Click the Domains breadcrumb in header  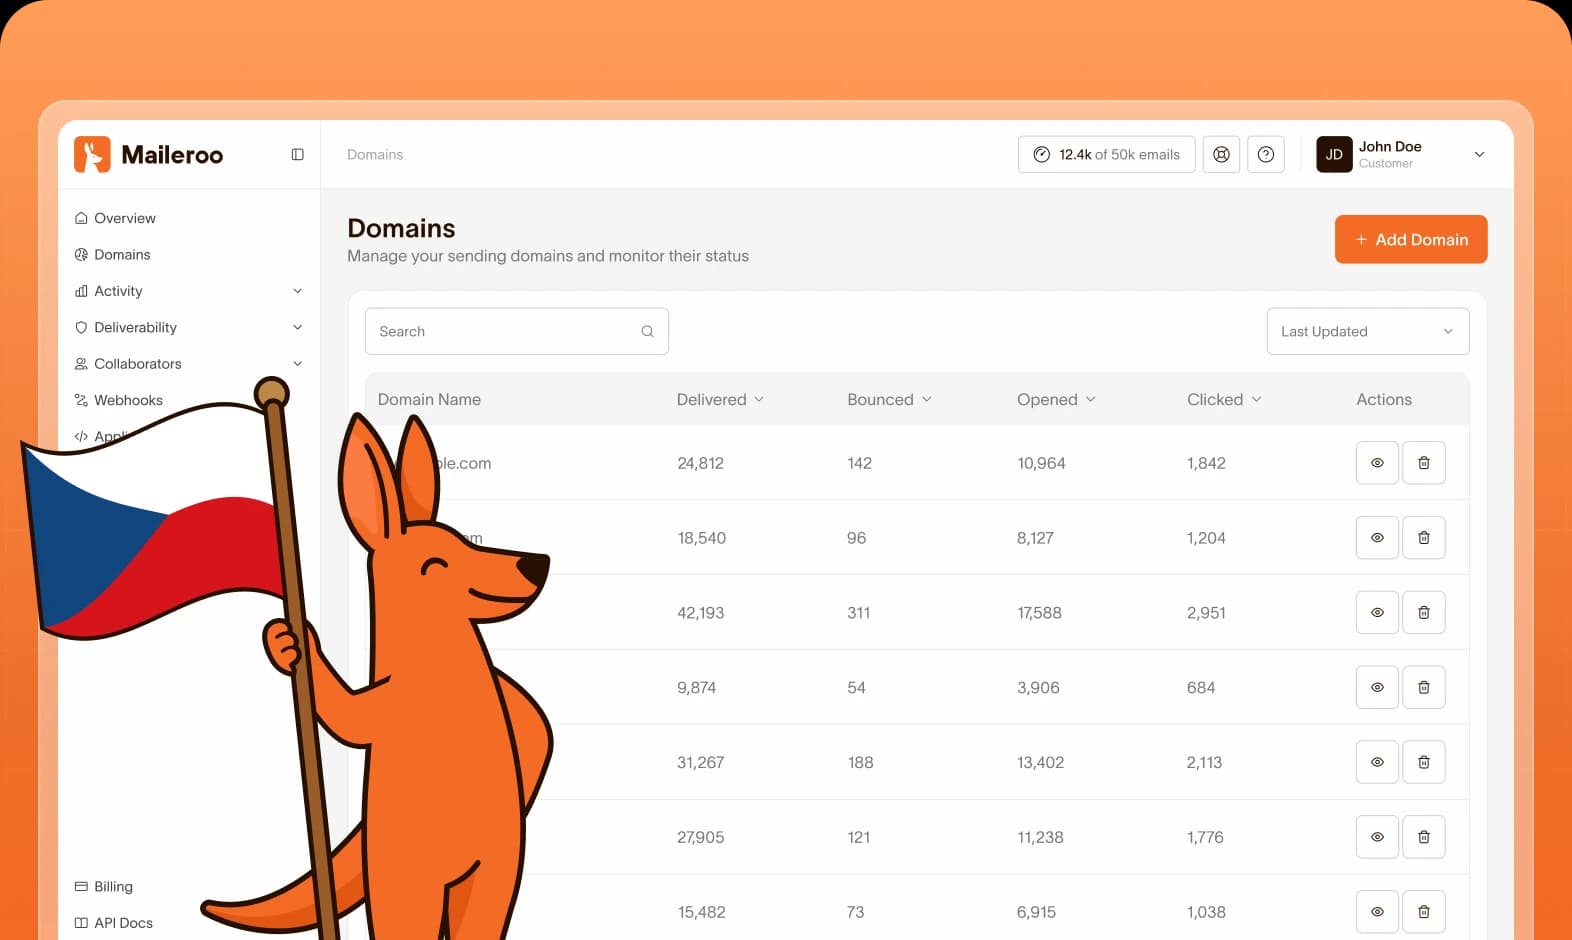(375, 154)
